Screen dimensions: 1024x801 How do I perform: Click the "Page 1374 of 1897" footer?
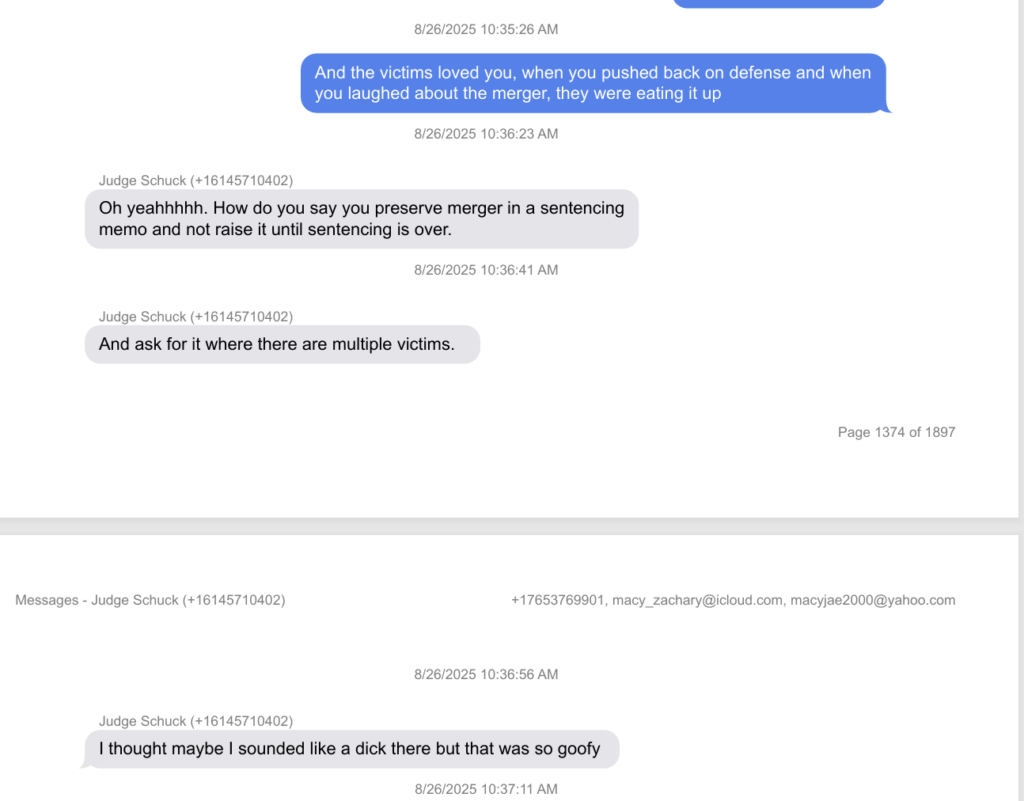pos(896,433)
